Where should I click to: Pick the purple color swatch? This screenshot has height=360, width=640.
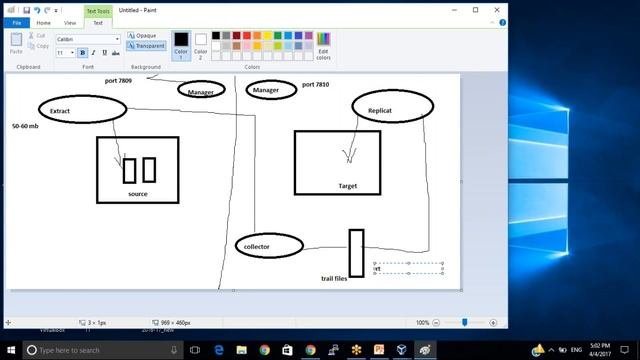(309, 36)
